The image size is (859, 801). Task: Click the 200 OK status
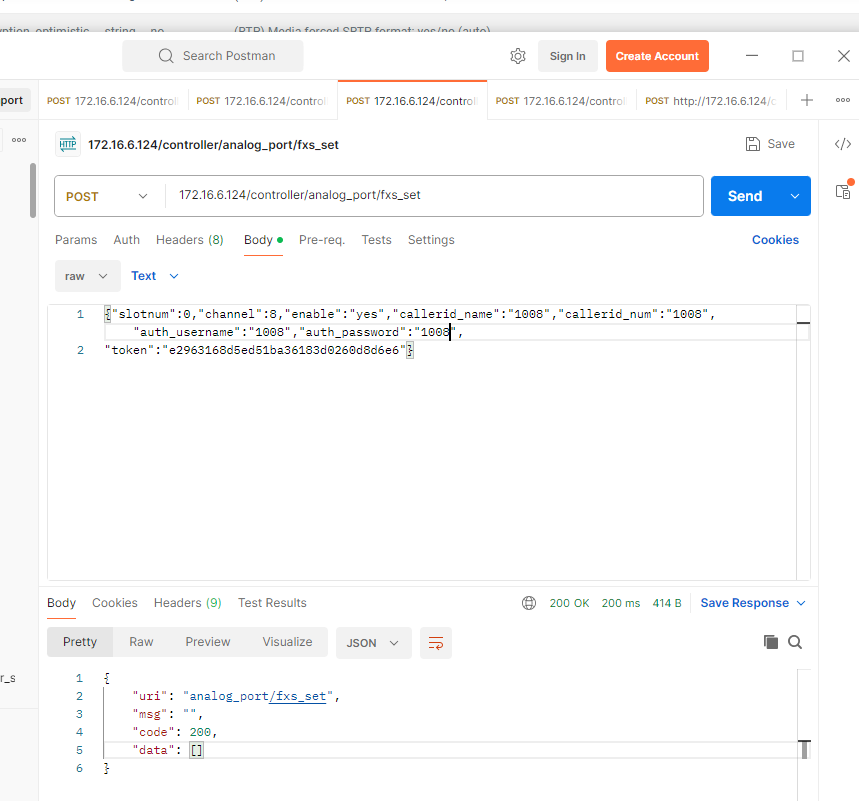pos(569,603)
